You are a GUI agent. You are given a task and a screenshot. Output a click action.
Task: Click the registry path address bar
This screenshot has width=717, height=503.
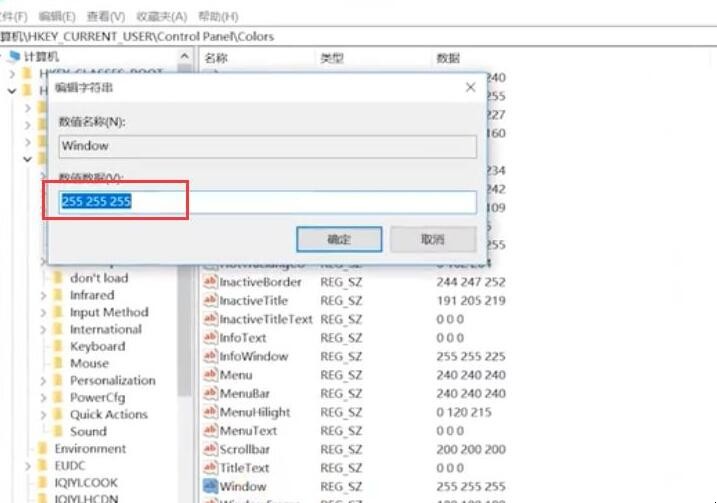pos(358,37)
